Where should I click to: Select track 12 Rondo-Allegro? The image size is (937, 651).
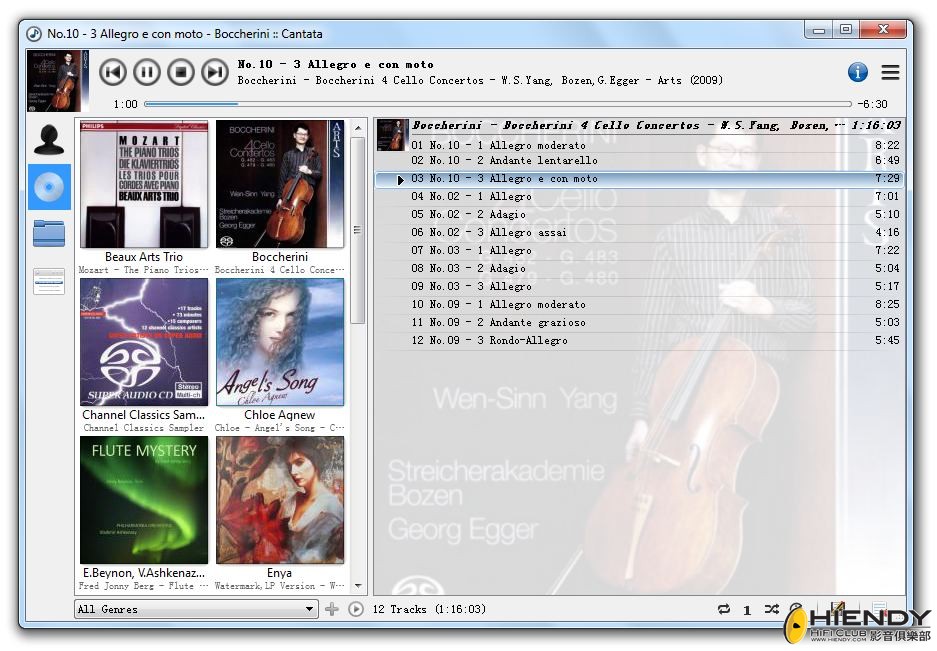click(x=638, y=340)
